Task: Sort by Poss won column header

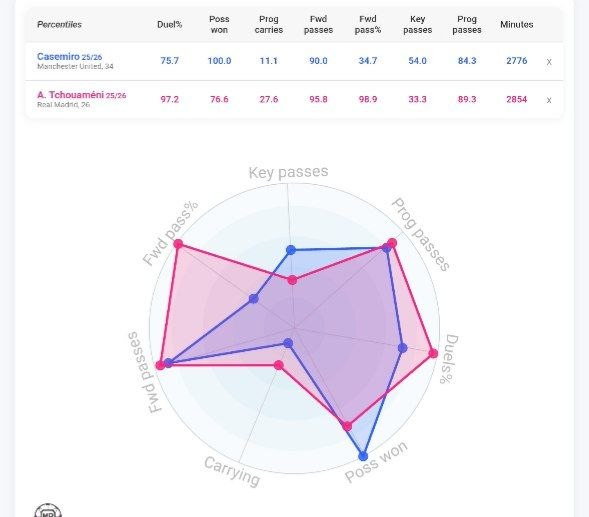Action: [219, 24]
